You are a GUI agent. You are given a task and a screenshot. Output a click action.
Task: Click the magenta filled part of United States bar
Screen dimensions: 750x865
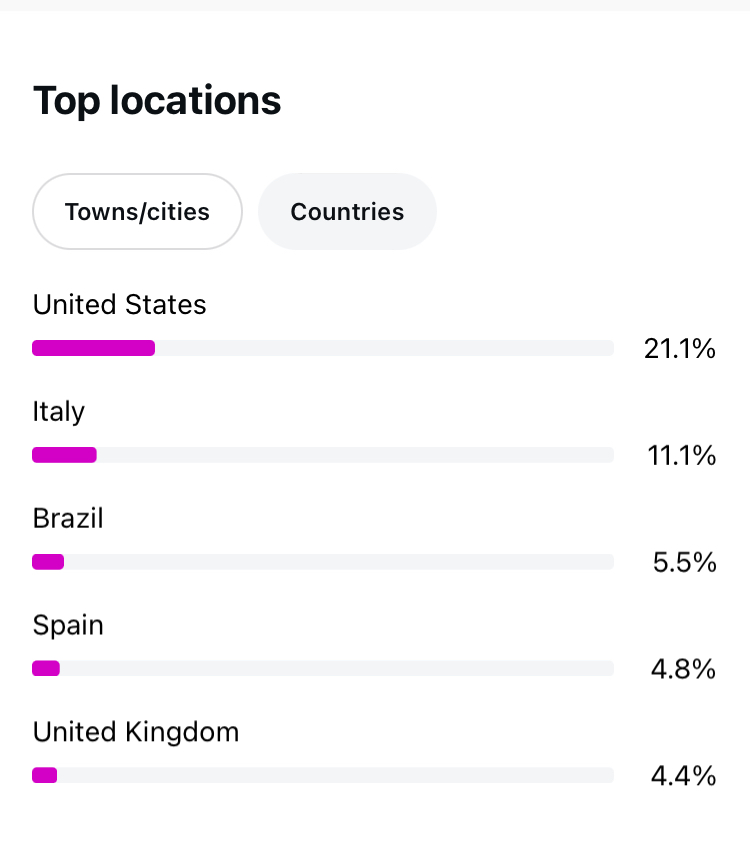(x=93, y=348)
